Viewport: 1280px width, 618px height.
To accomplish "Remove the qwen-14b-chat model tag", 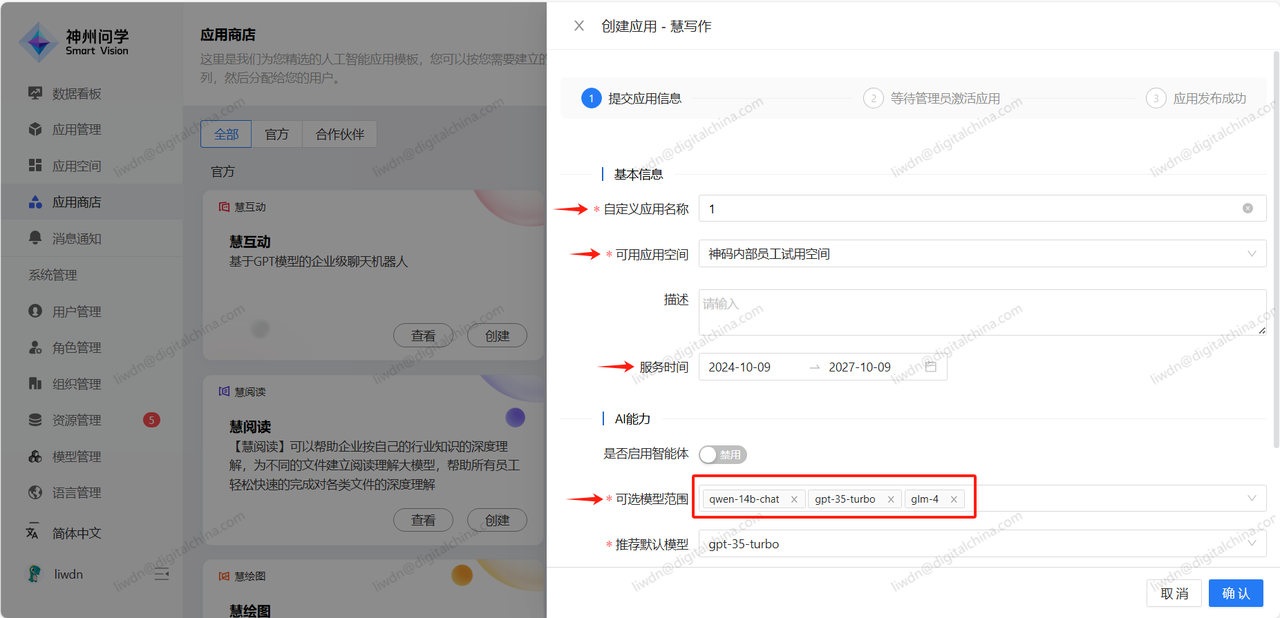I will [794, 499].
